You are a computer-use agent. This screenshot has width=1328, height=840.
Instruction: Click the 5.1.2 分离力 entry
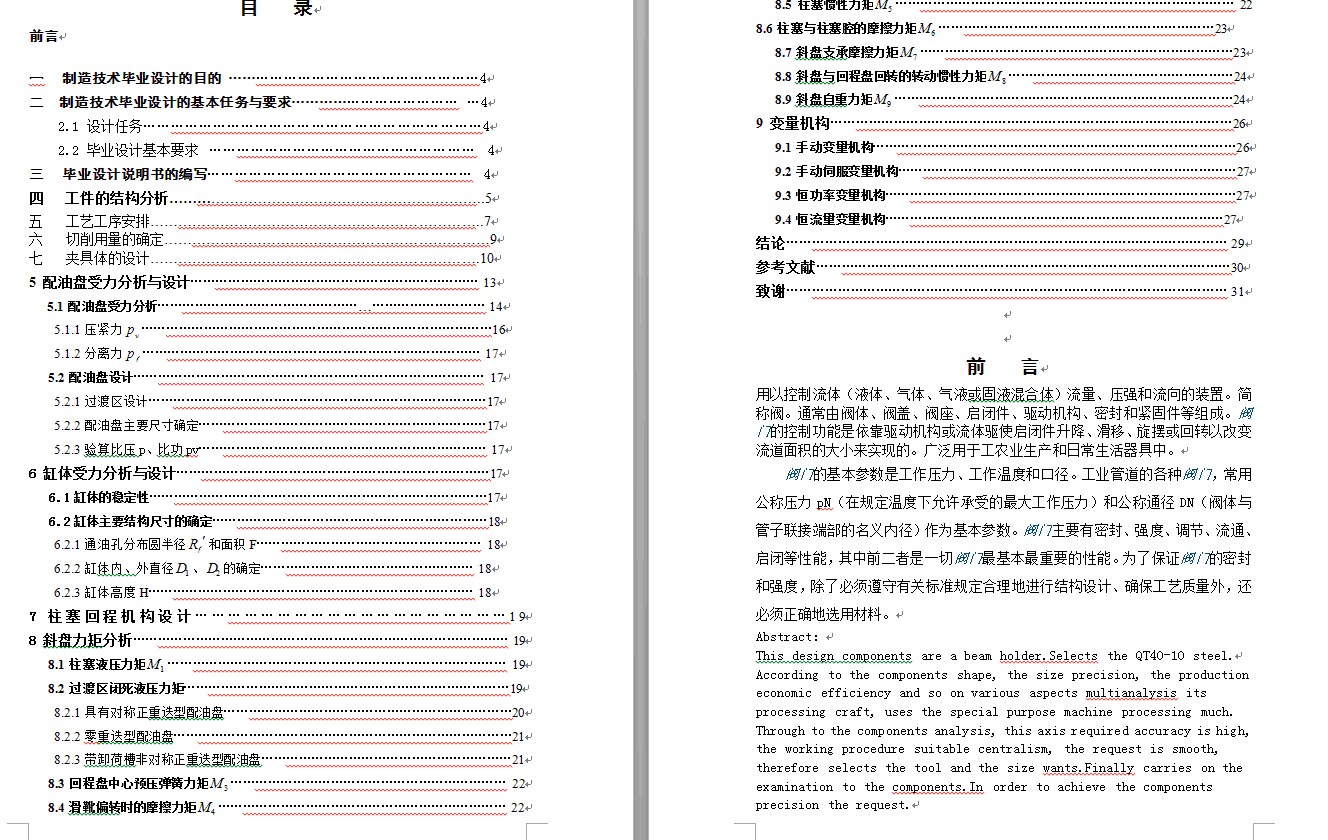[279, 354]
